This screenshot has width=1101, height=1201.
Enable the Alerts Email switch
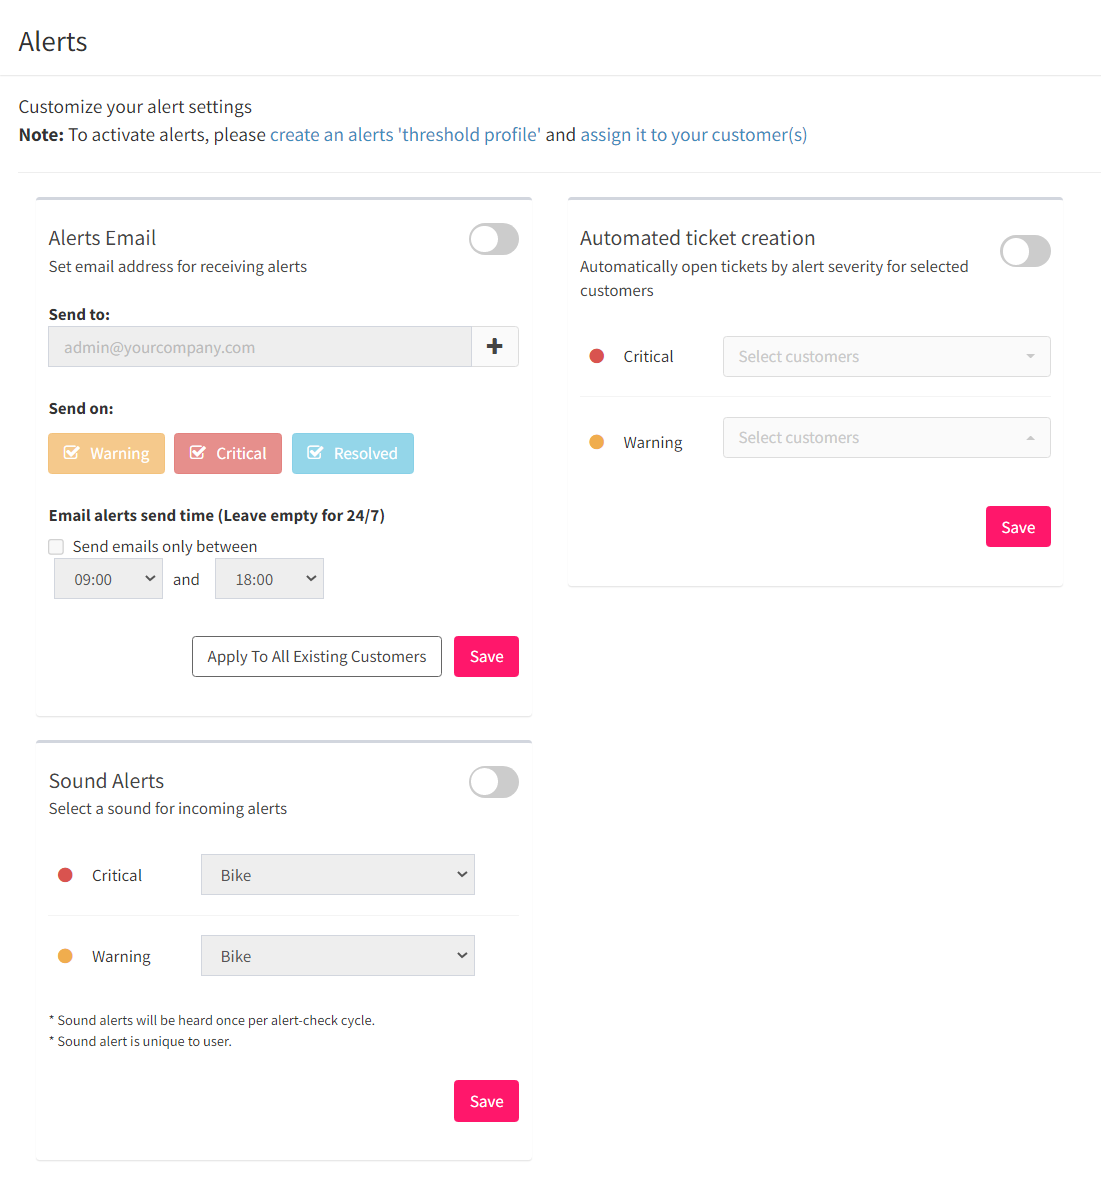(x=494, y=239)
